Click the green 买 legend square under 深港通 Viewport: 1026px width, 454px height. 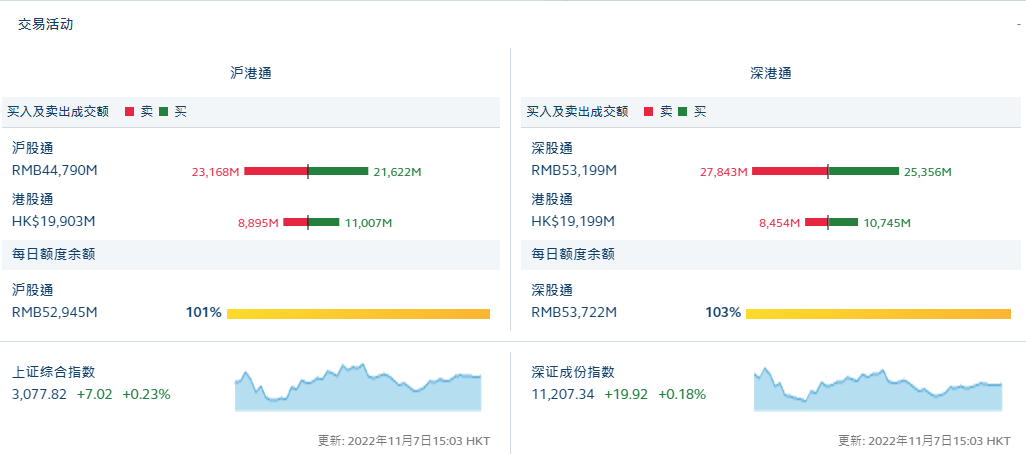[683, 112]
